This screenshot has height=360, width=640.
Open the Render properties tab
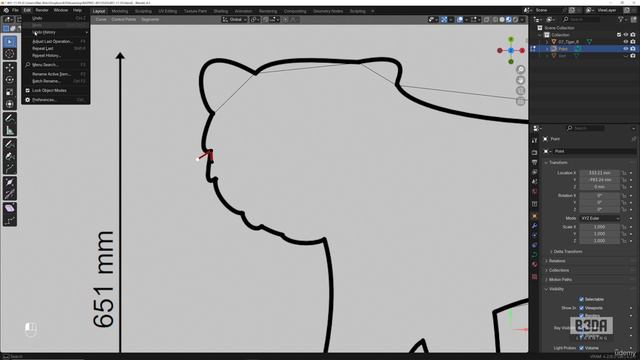535,152
